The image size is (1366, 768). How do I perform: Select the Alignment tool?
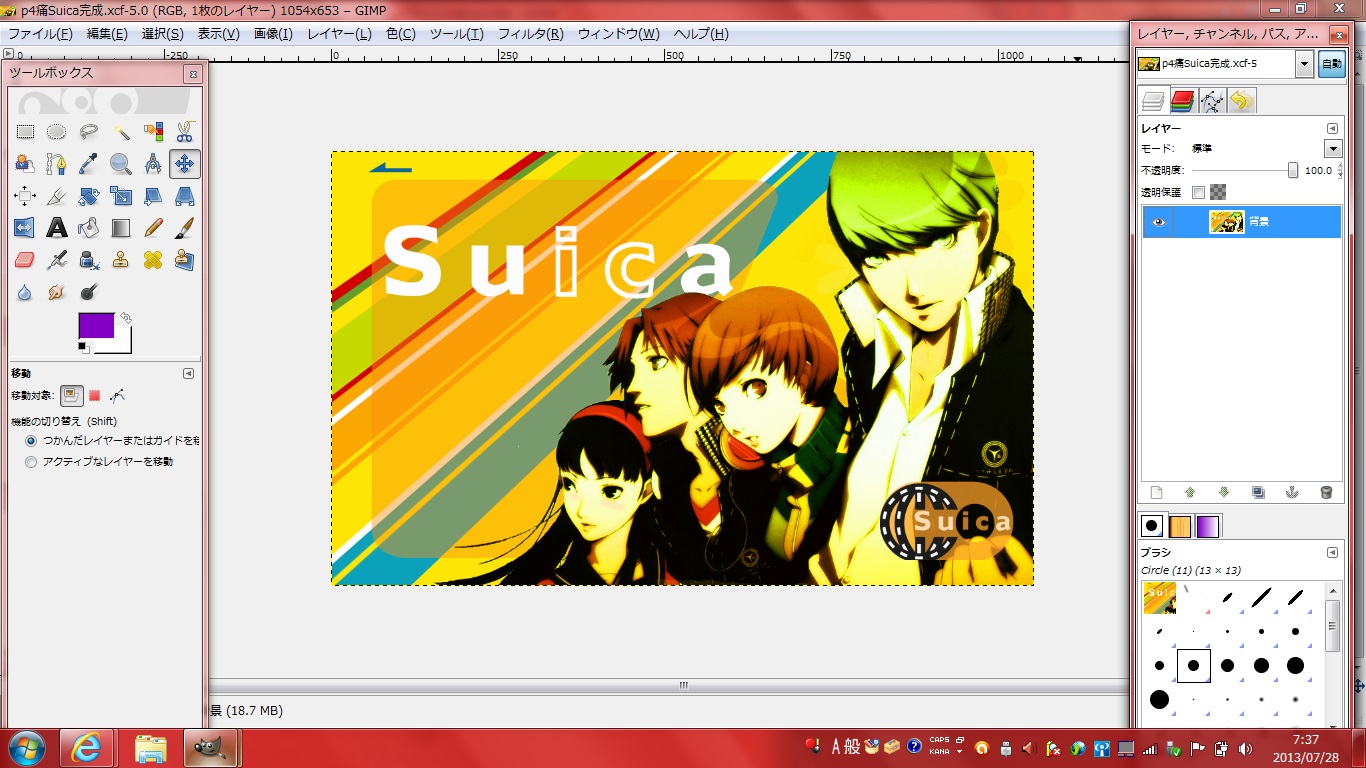click(25, 196)
